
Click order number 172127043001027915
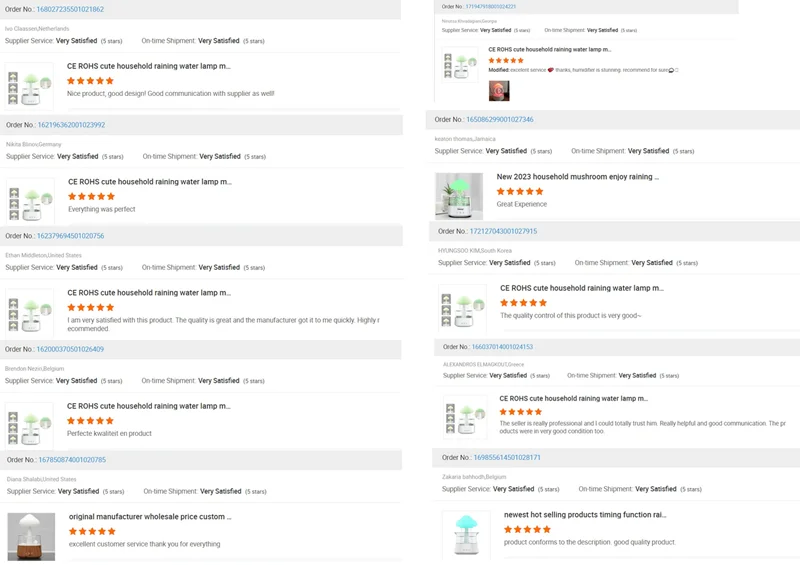502,231
